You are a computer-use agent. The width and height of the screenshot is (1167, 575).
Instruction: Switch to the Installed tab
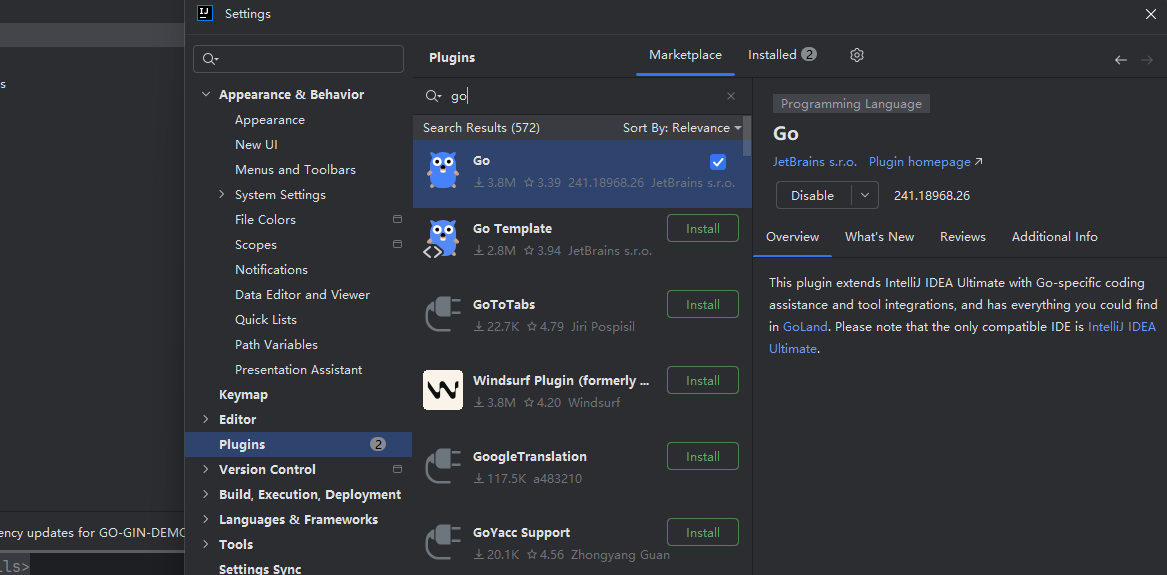(x=782, y=55)
